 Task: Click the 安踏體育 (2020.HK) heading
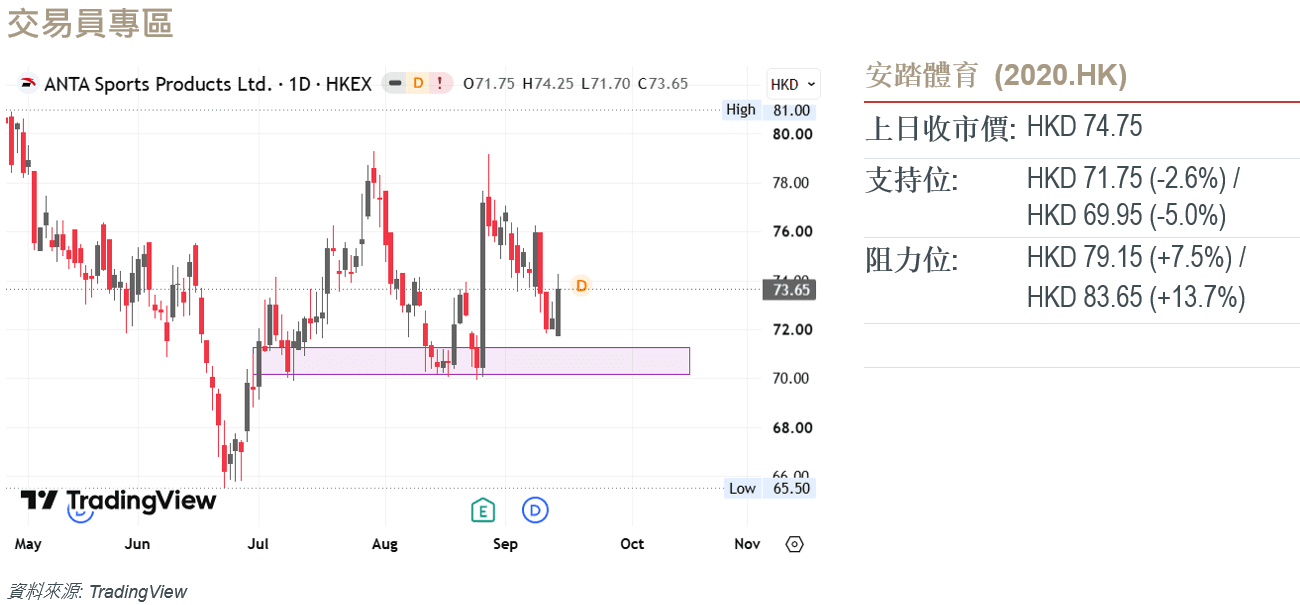(x=996, y=75)
